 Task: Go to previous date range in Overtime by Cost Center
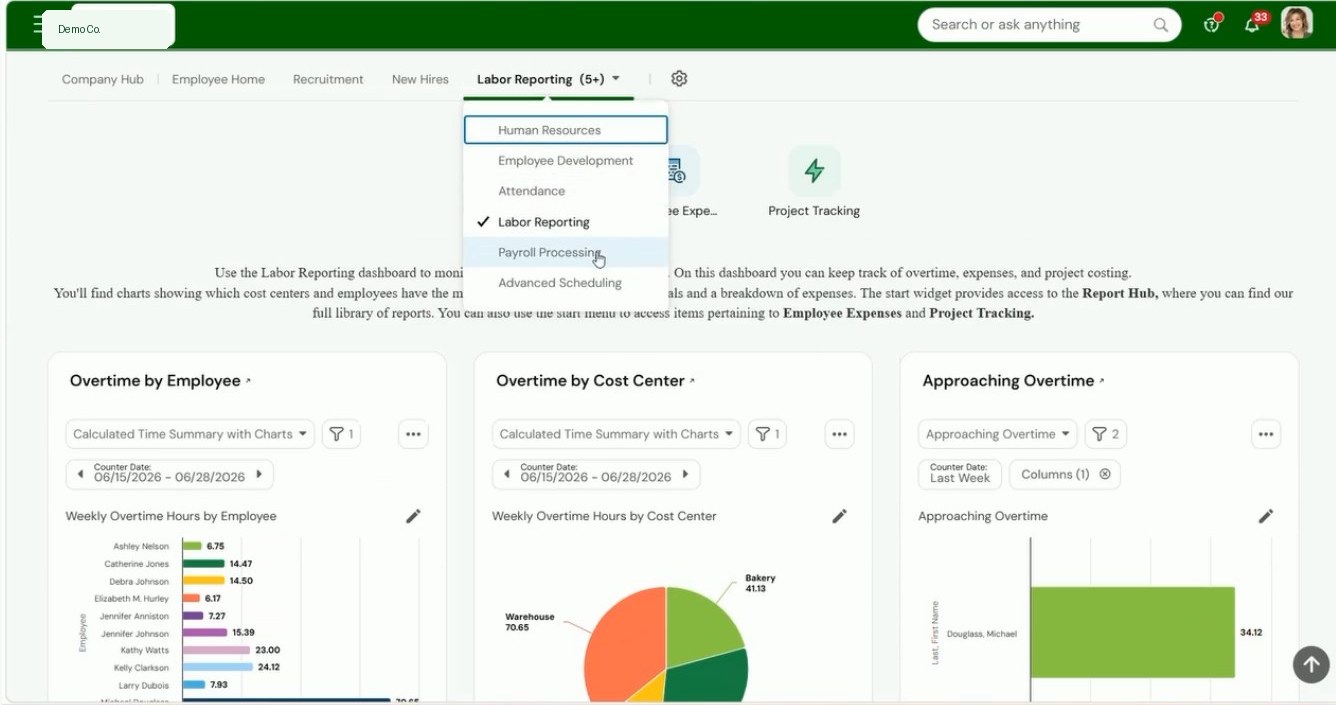coord(506,474)
